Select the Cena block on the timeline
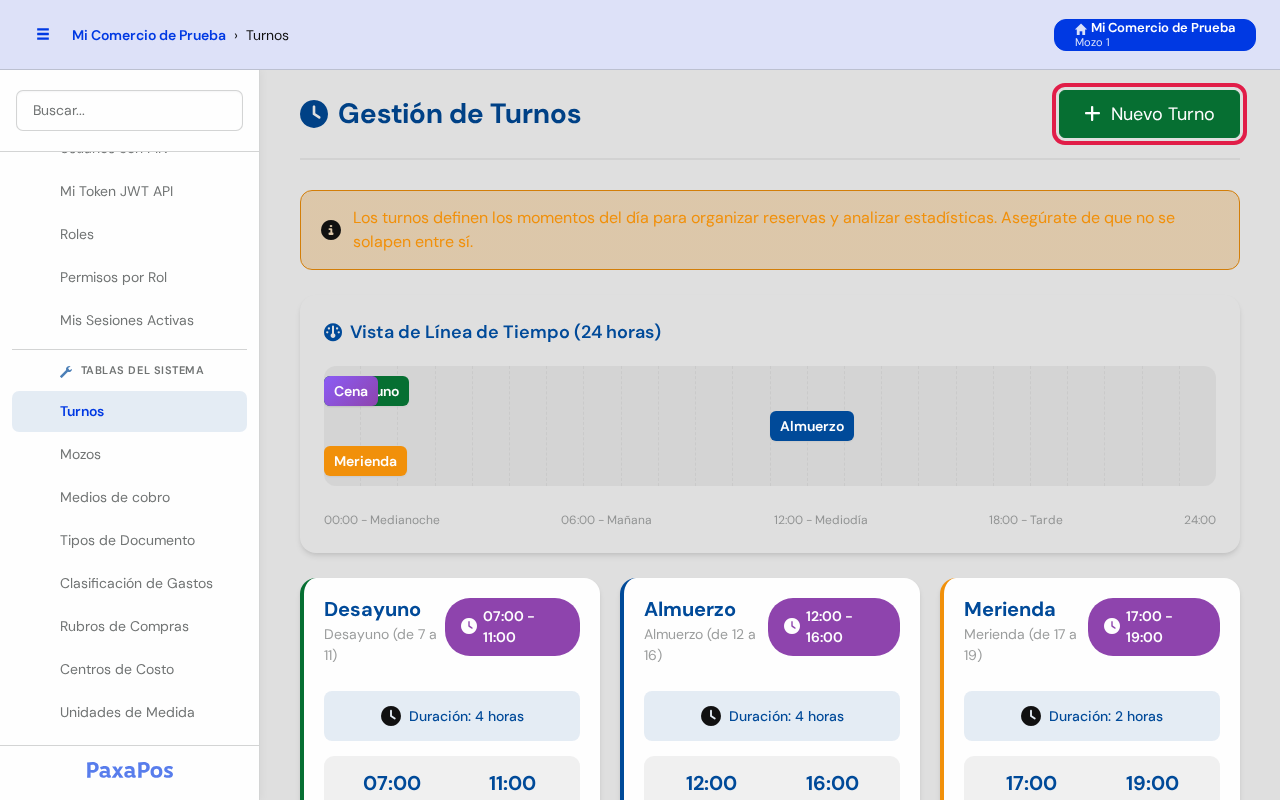1280x800 pixels. (x=350, y=391)
